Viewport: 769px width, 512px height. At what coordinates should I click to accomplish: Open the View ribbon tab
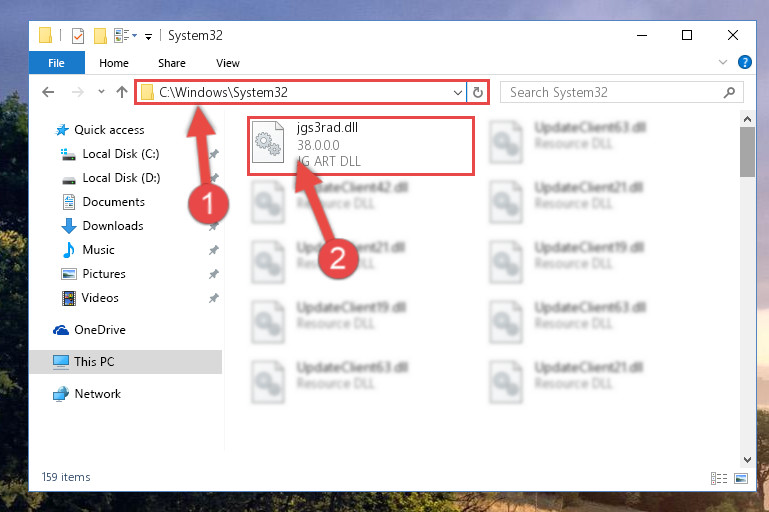coord(228,63)
